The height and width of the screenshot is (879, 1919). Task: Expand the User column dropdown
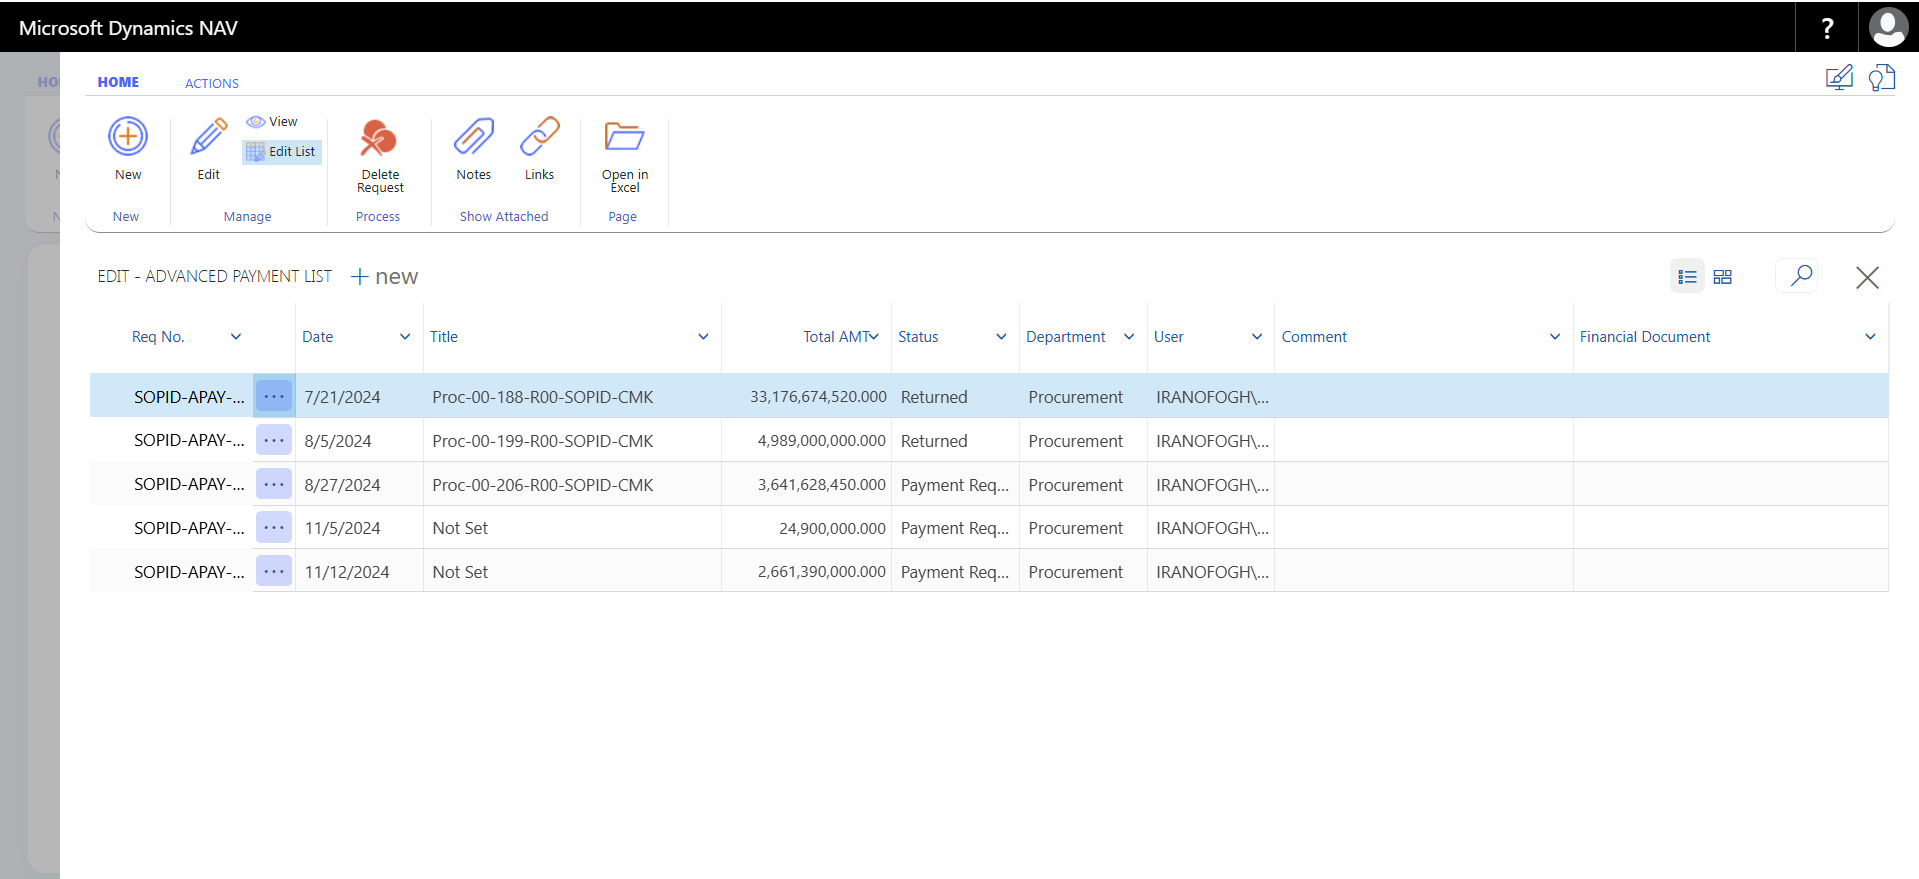pyautogui.click(x=1257, y=337)
